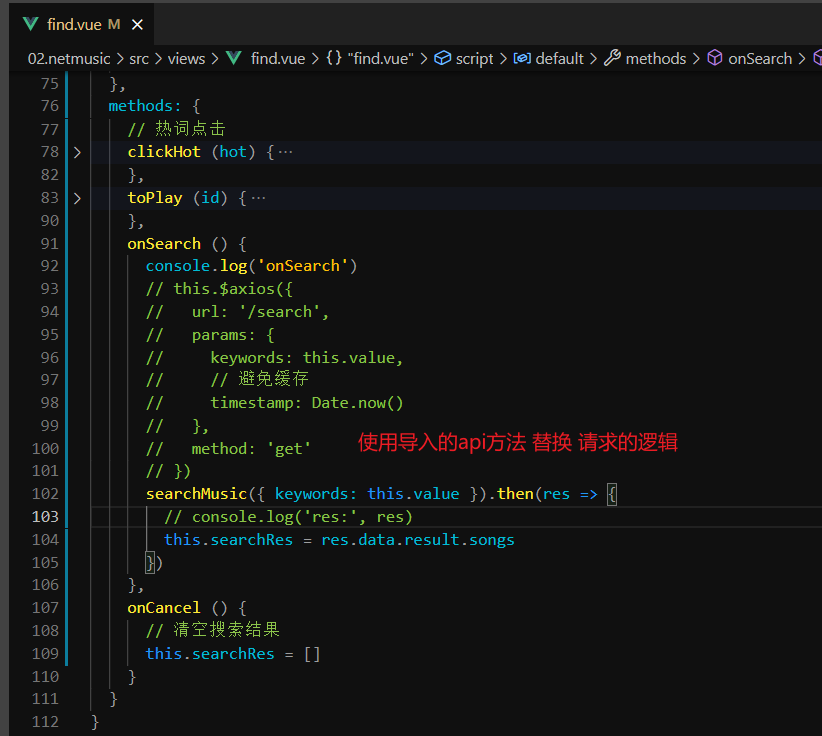Screen dimensions: 822x736
Task: Click the commented url '/search' line
Action: 237,312
